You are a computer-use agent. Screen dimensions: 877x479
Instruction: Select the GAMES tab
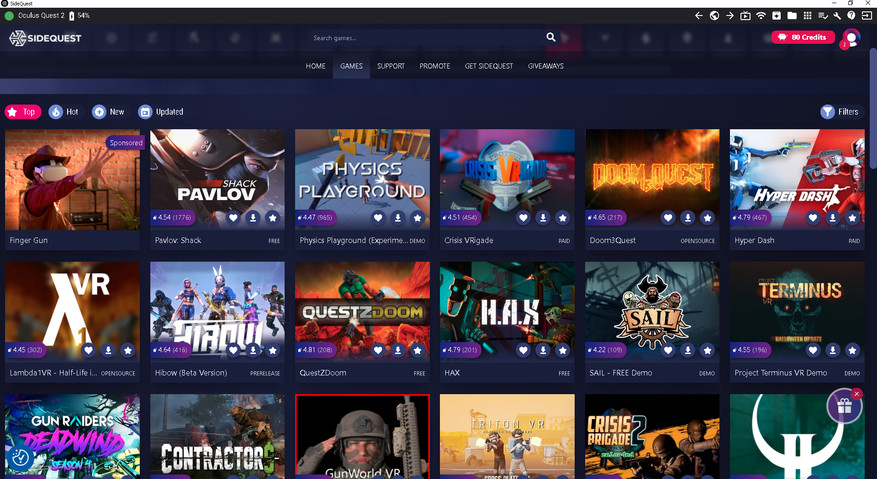click(x=351, y=66)
